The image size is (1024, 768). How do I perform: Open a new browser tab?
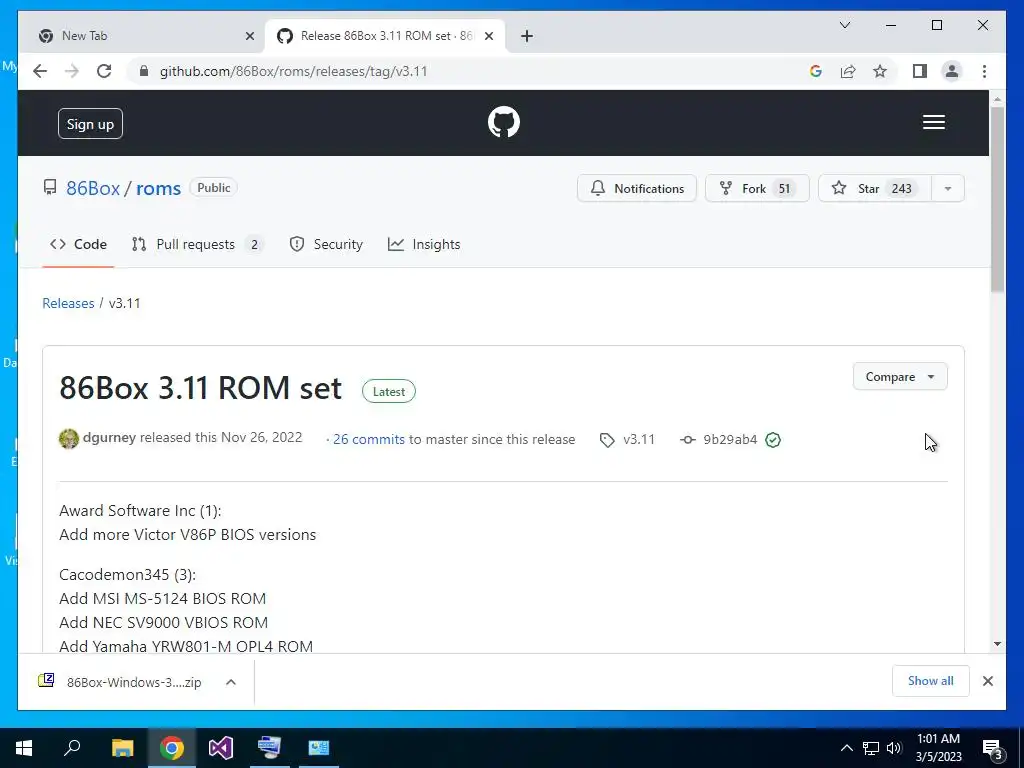[x=526, y=36]
